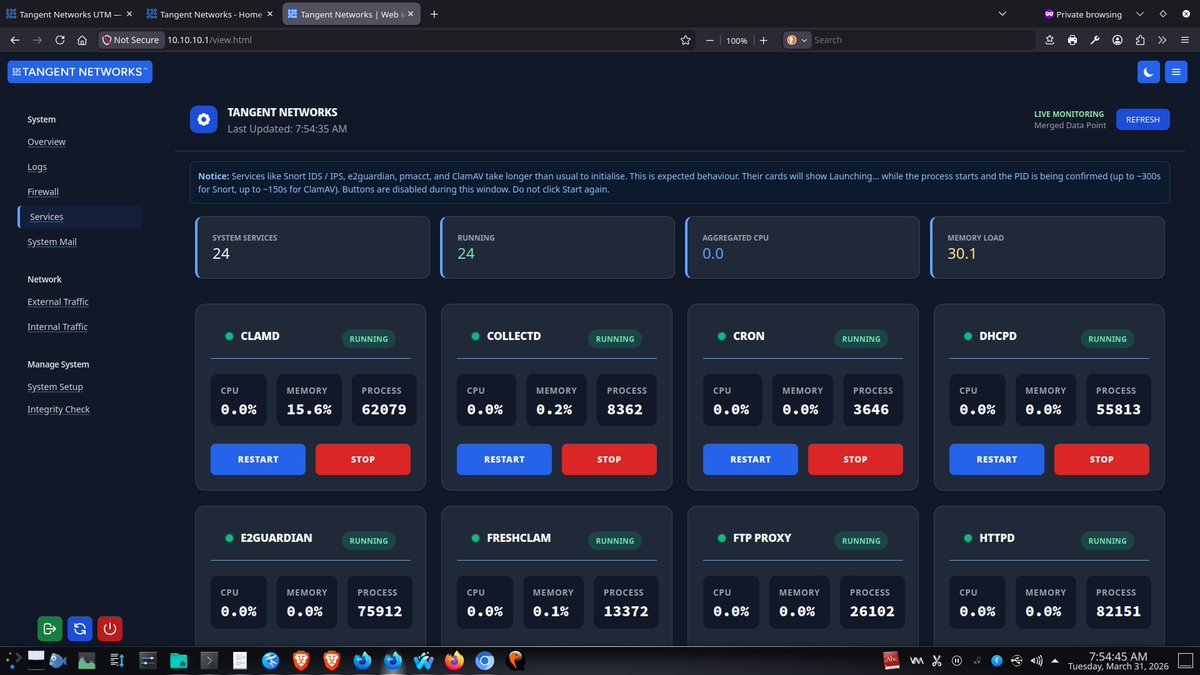Reload the page with browser reload button
Viewport: 1200px width, 675px height.
coord(60,40)
